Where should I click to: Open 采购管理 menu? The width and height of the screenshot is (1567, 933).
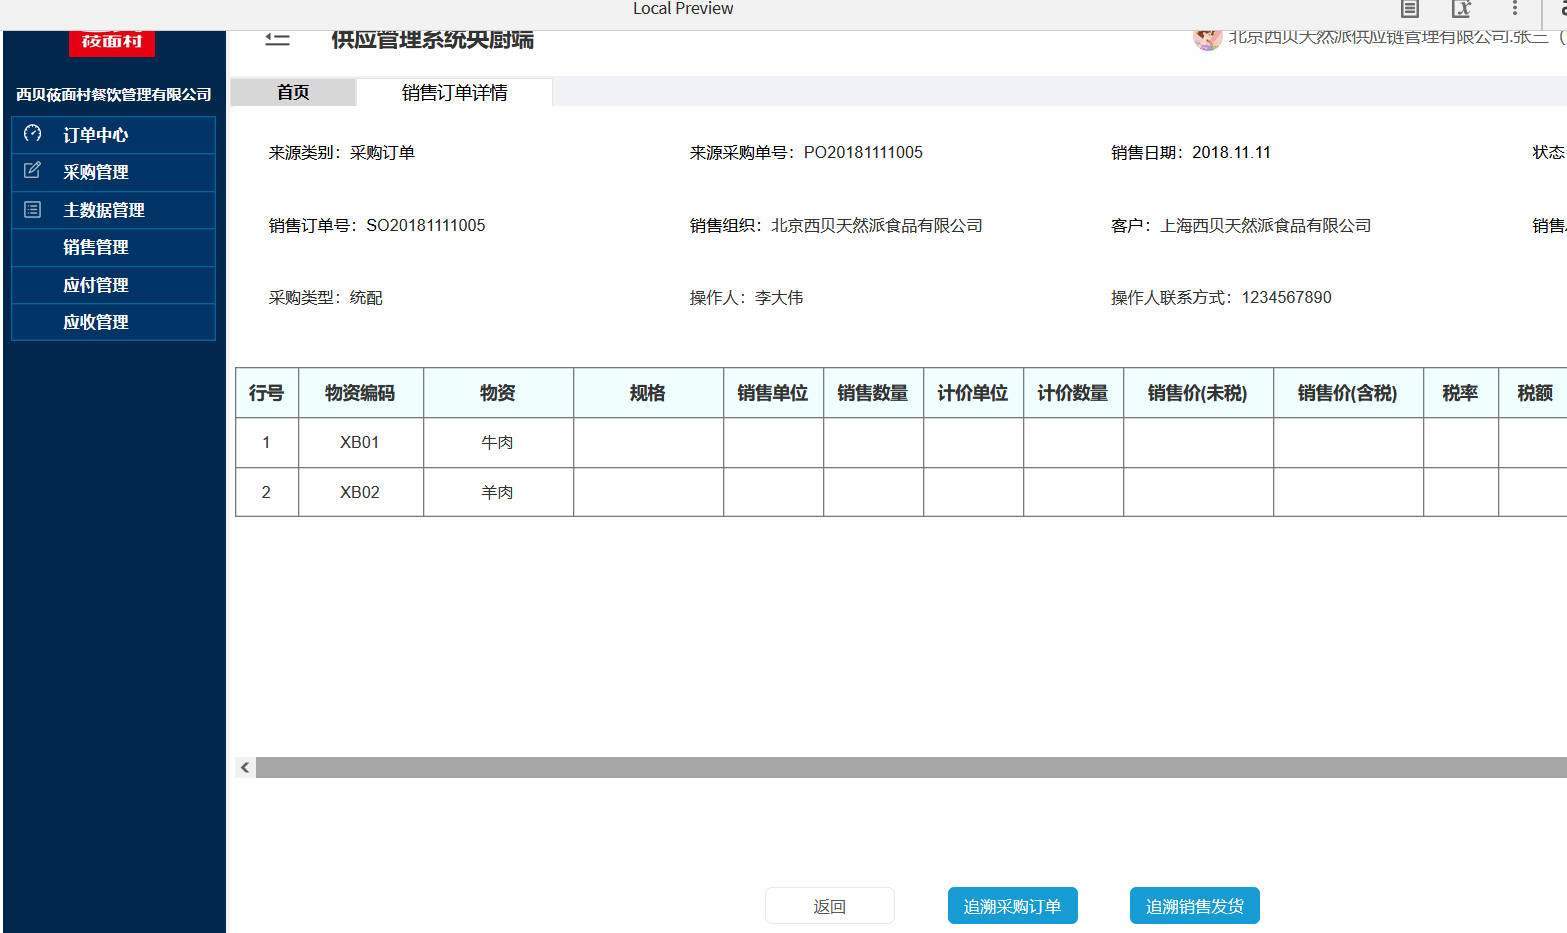pyautogui.click(x=113, y=172)
